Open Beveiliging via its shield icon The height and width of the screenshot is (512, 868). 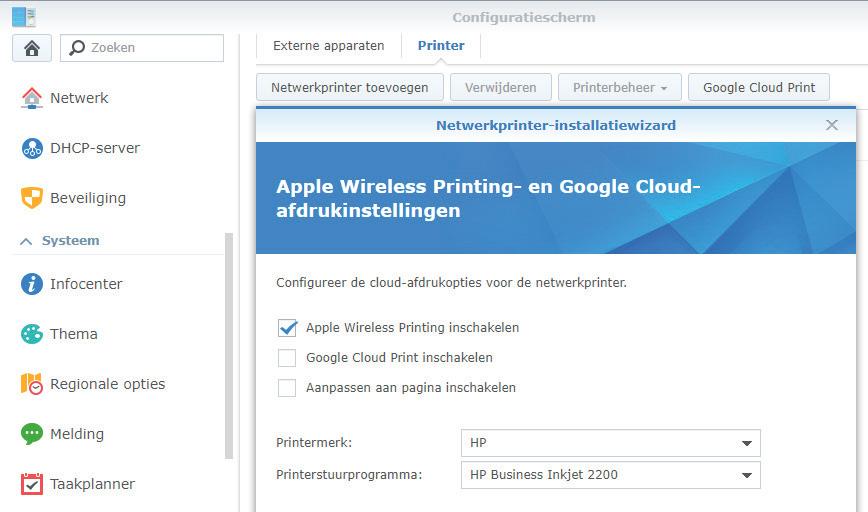[32, 198]
